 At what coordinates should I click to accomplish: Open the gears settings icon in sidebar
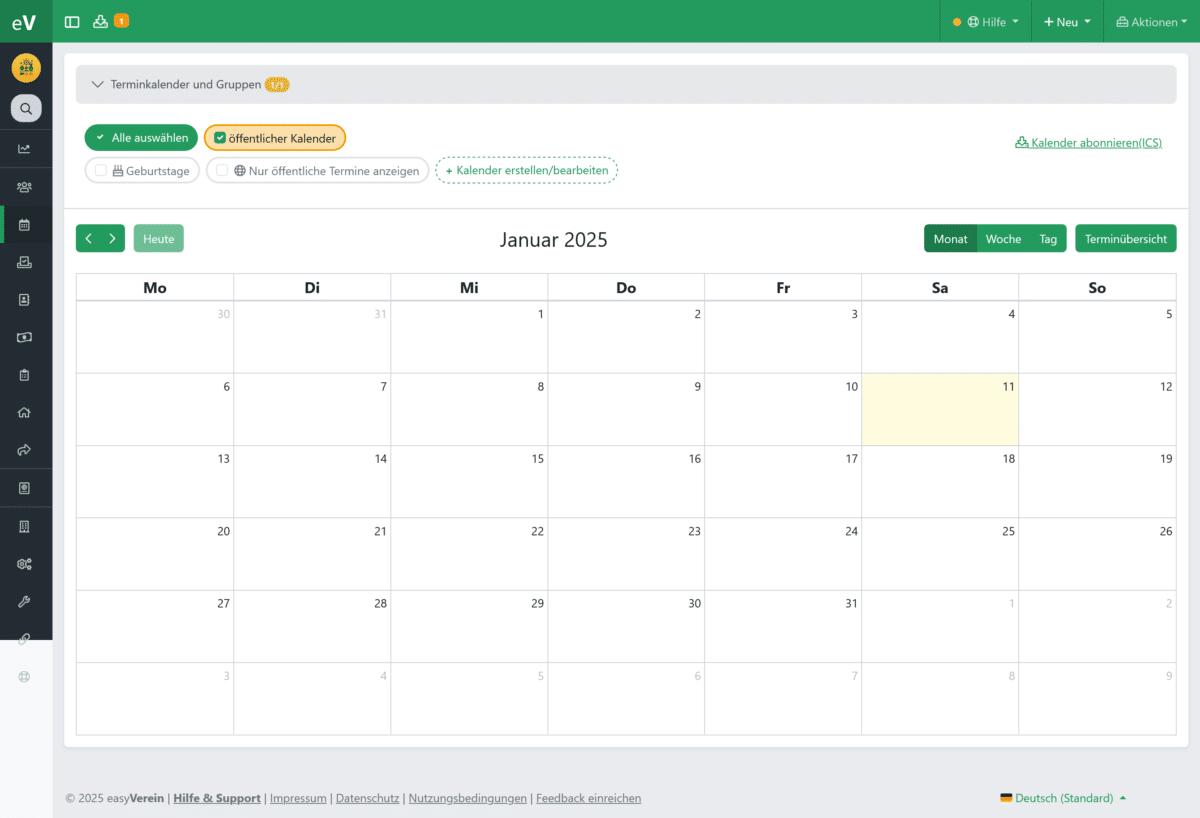pyautogui.click(x=25, y=564)
